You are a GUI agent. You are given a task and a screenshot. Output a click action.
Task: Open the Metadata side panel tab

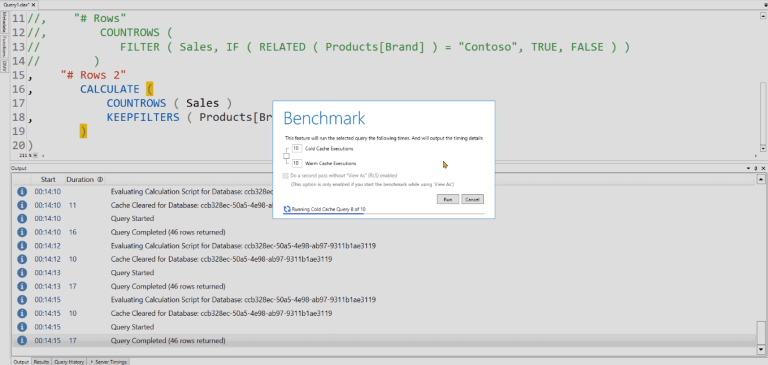(x=4, y=22)
